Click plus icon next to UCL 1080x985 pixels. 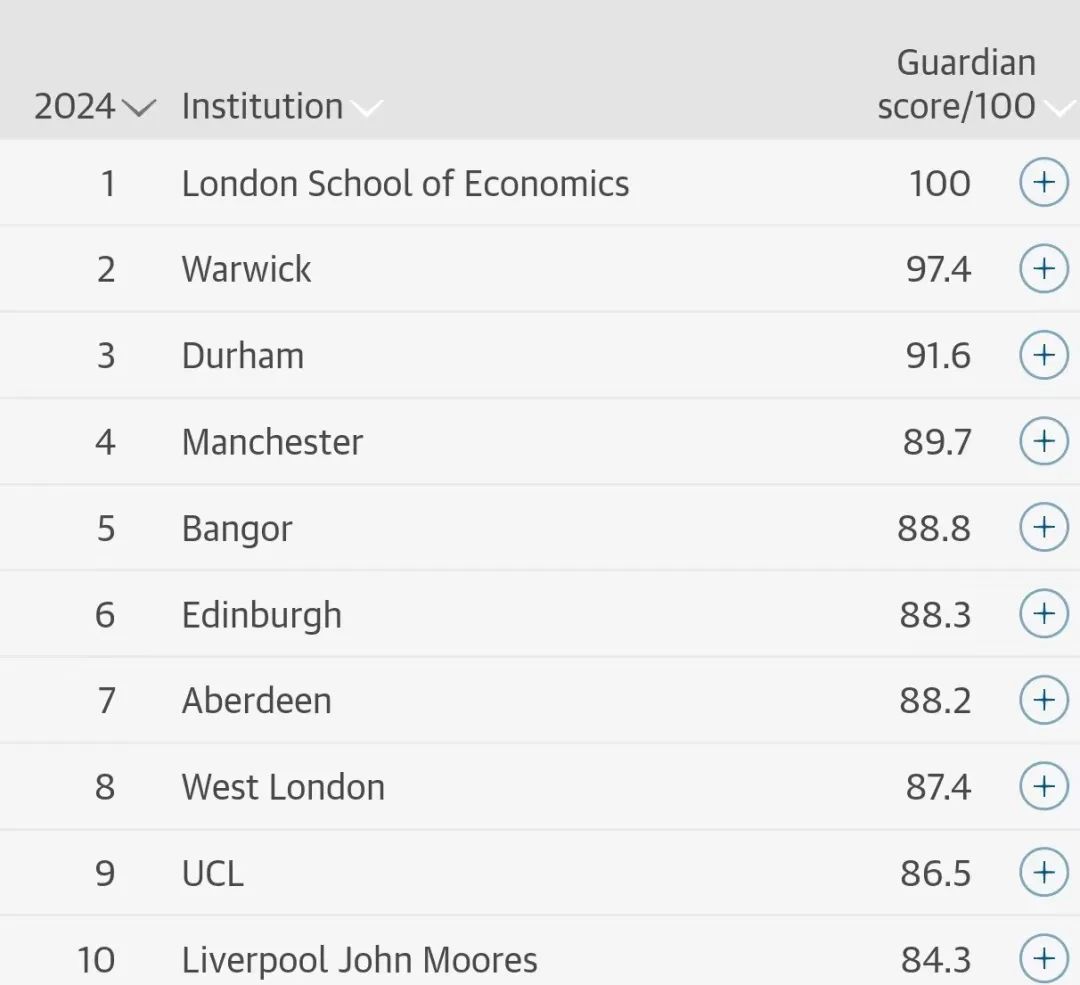coord(1043,872)
